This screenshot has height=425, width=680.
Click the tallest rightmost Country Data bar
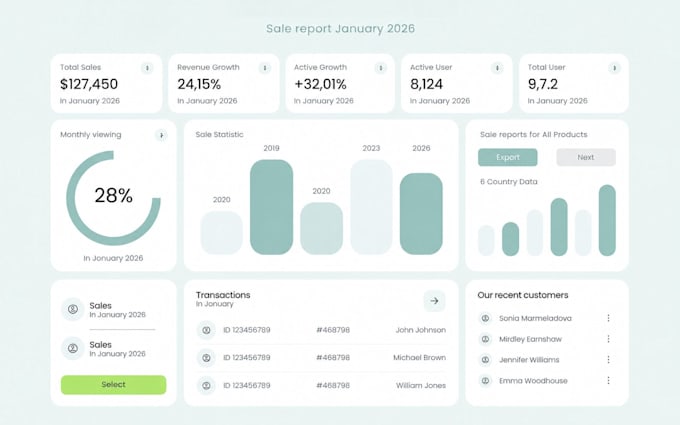[x=607, y=220]
